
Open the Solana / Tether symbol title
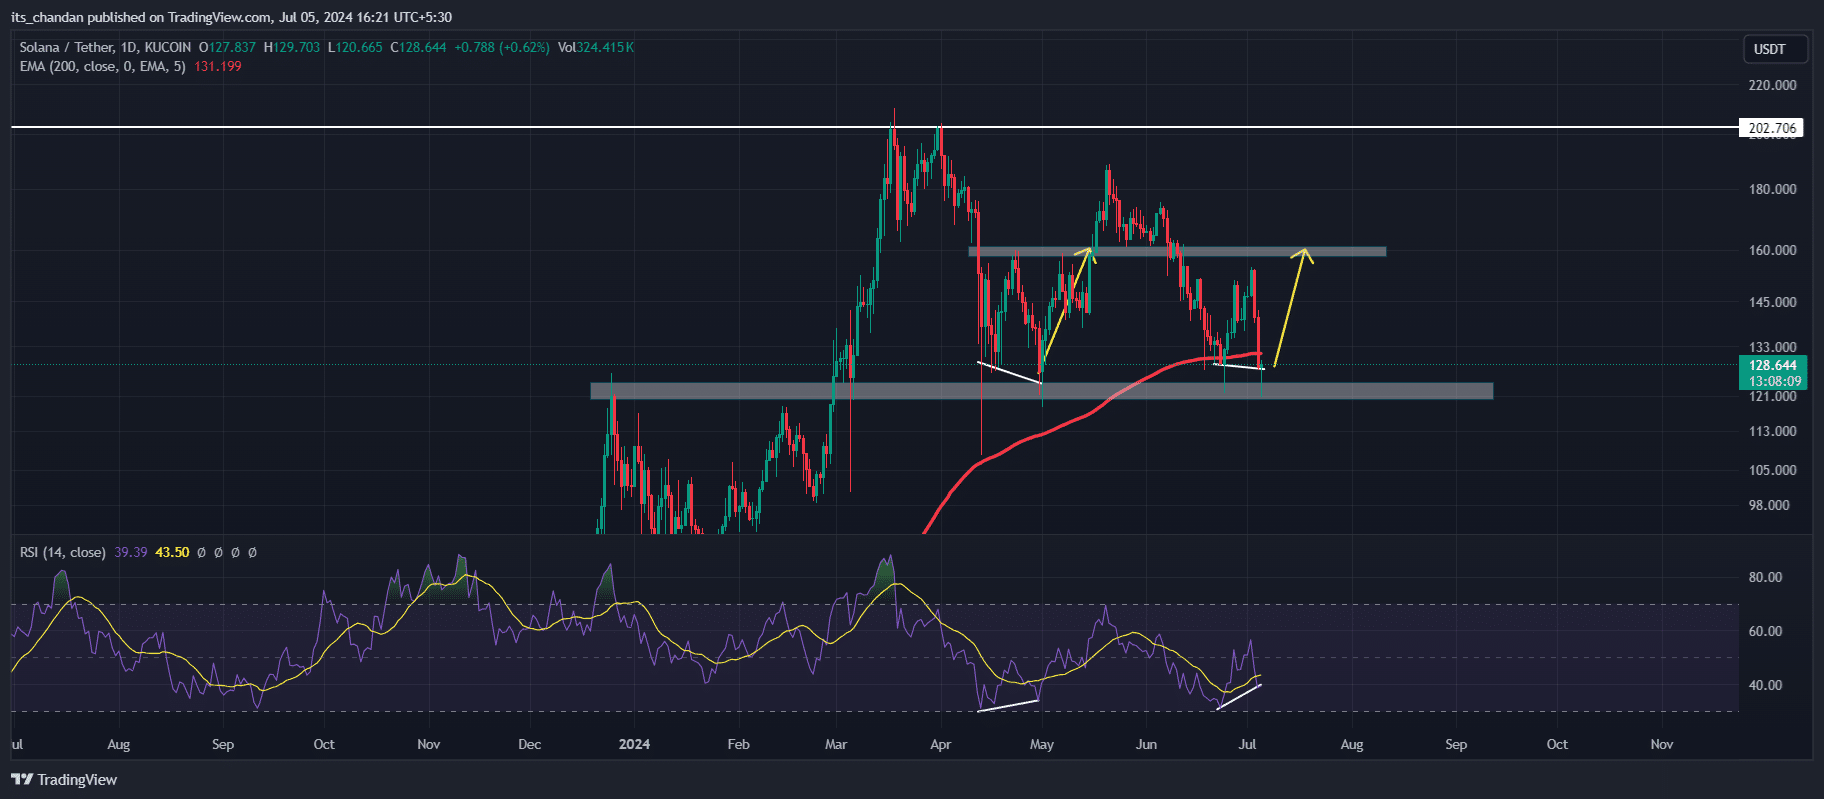pyautogui.click(x=105, y=47)
